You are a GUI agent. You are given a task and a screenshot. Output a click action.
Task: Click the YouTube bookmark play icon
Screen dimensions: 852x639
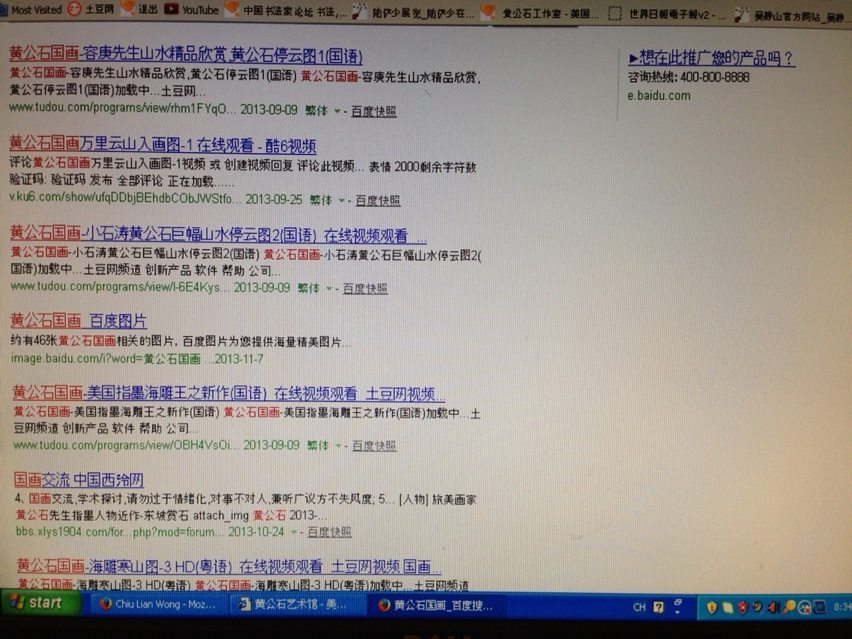171,9
